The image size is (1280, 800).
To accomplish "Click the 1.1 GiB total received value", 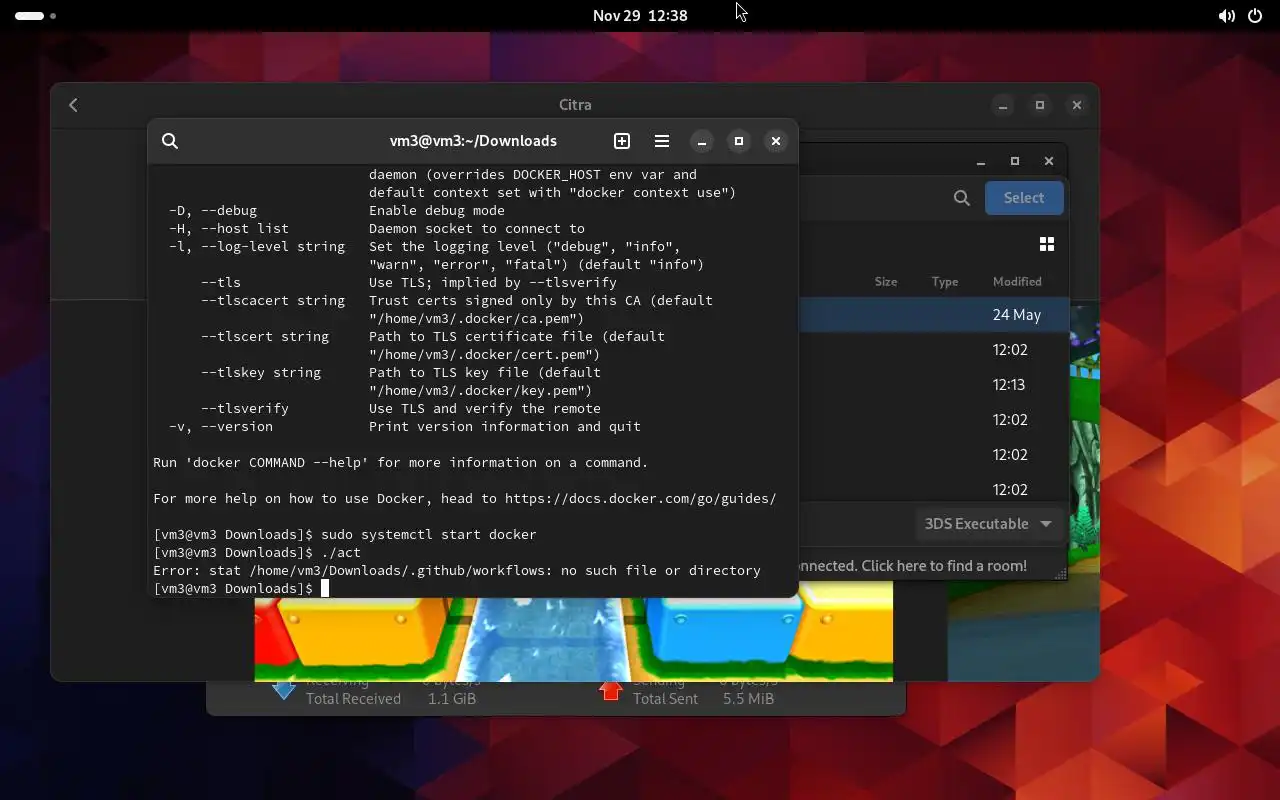I will [452, 699].
